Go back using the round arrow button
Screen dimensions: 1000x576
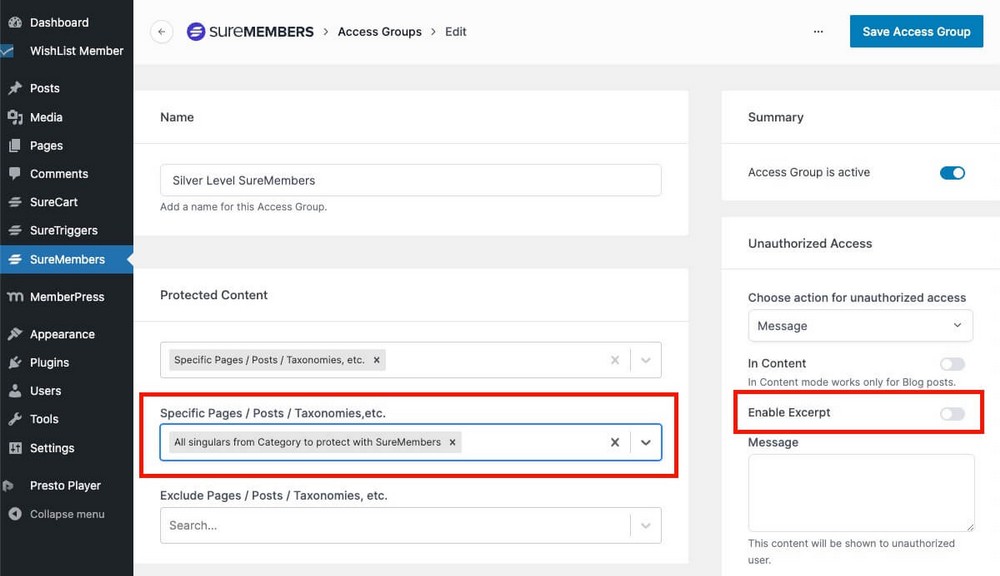pos(161,31)
